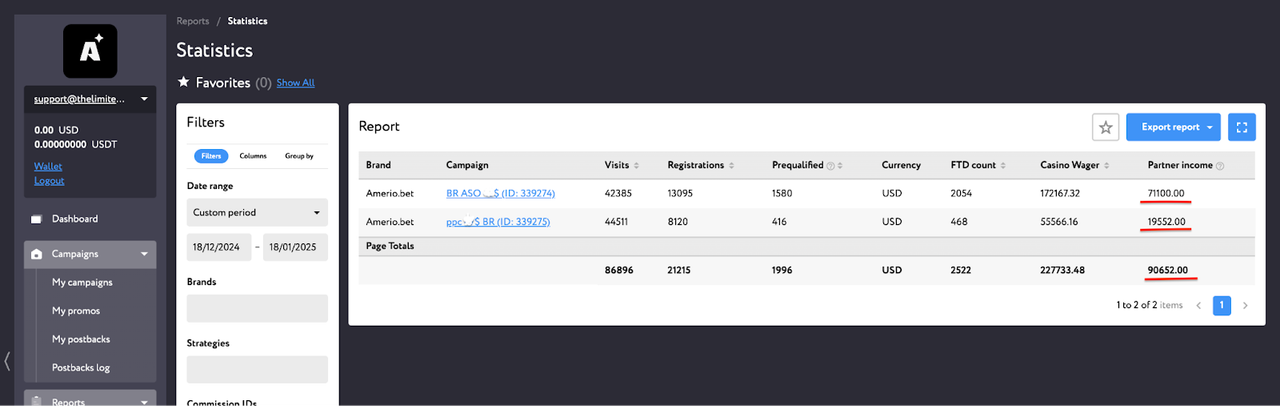The width and height of the screenshot is (1280, 406).
Task: Open My promos menu item
Action: (76, 310)
